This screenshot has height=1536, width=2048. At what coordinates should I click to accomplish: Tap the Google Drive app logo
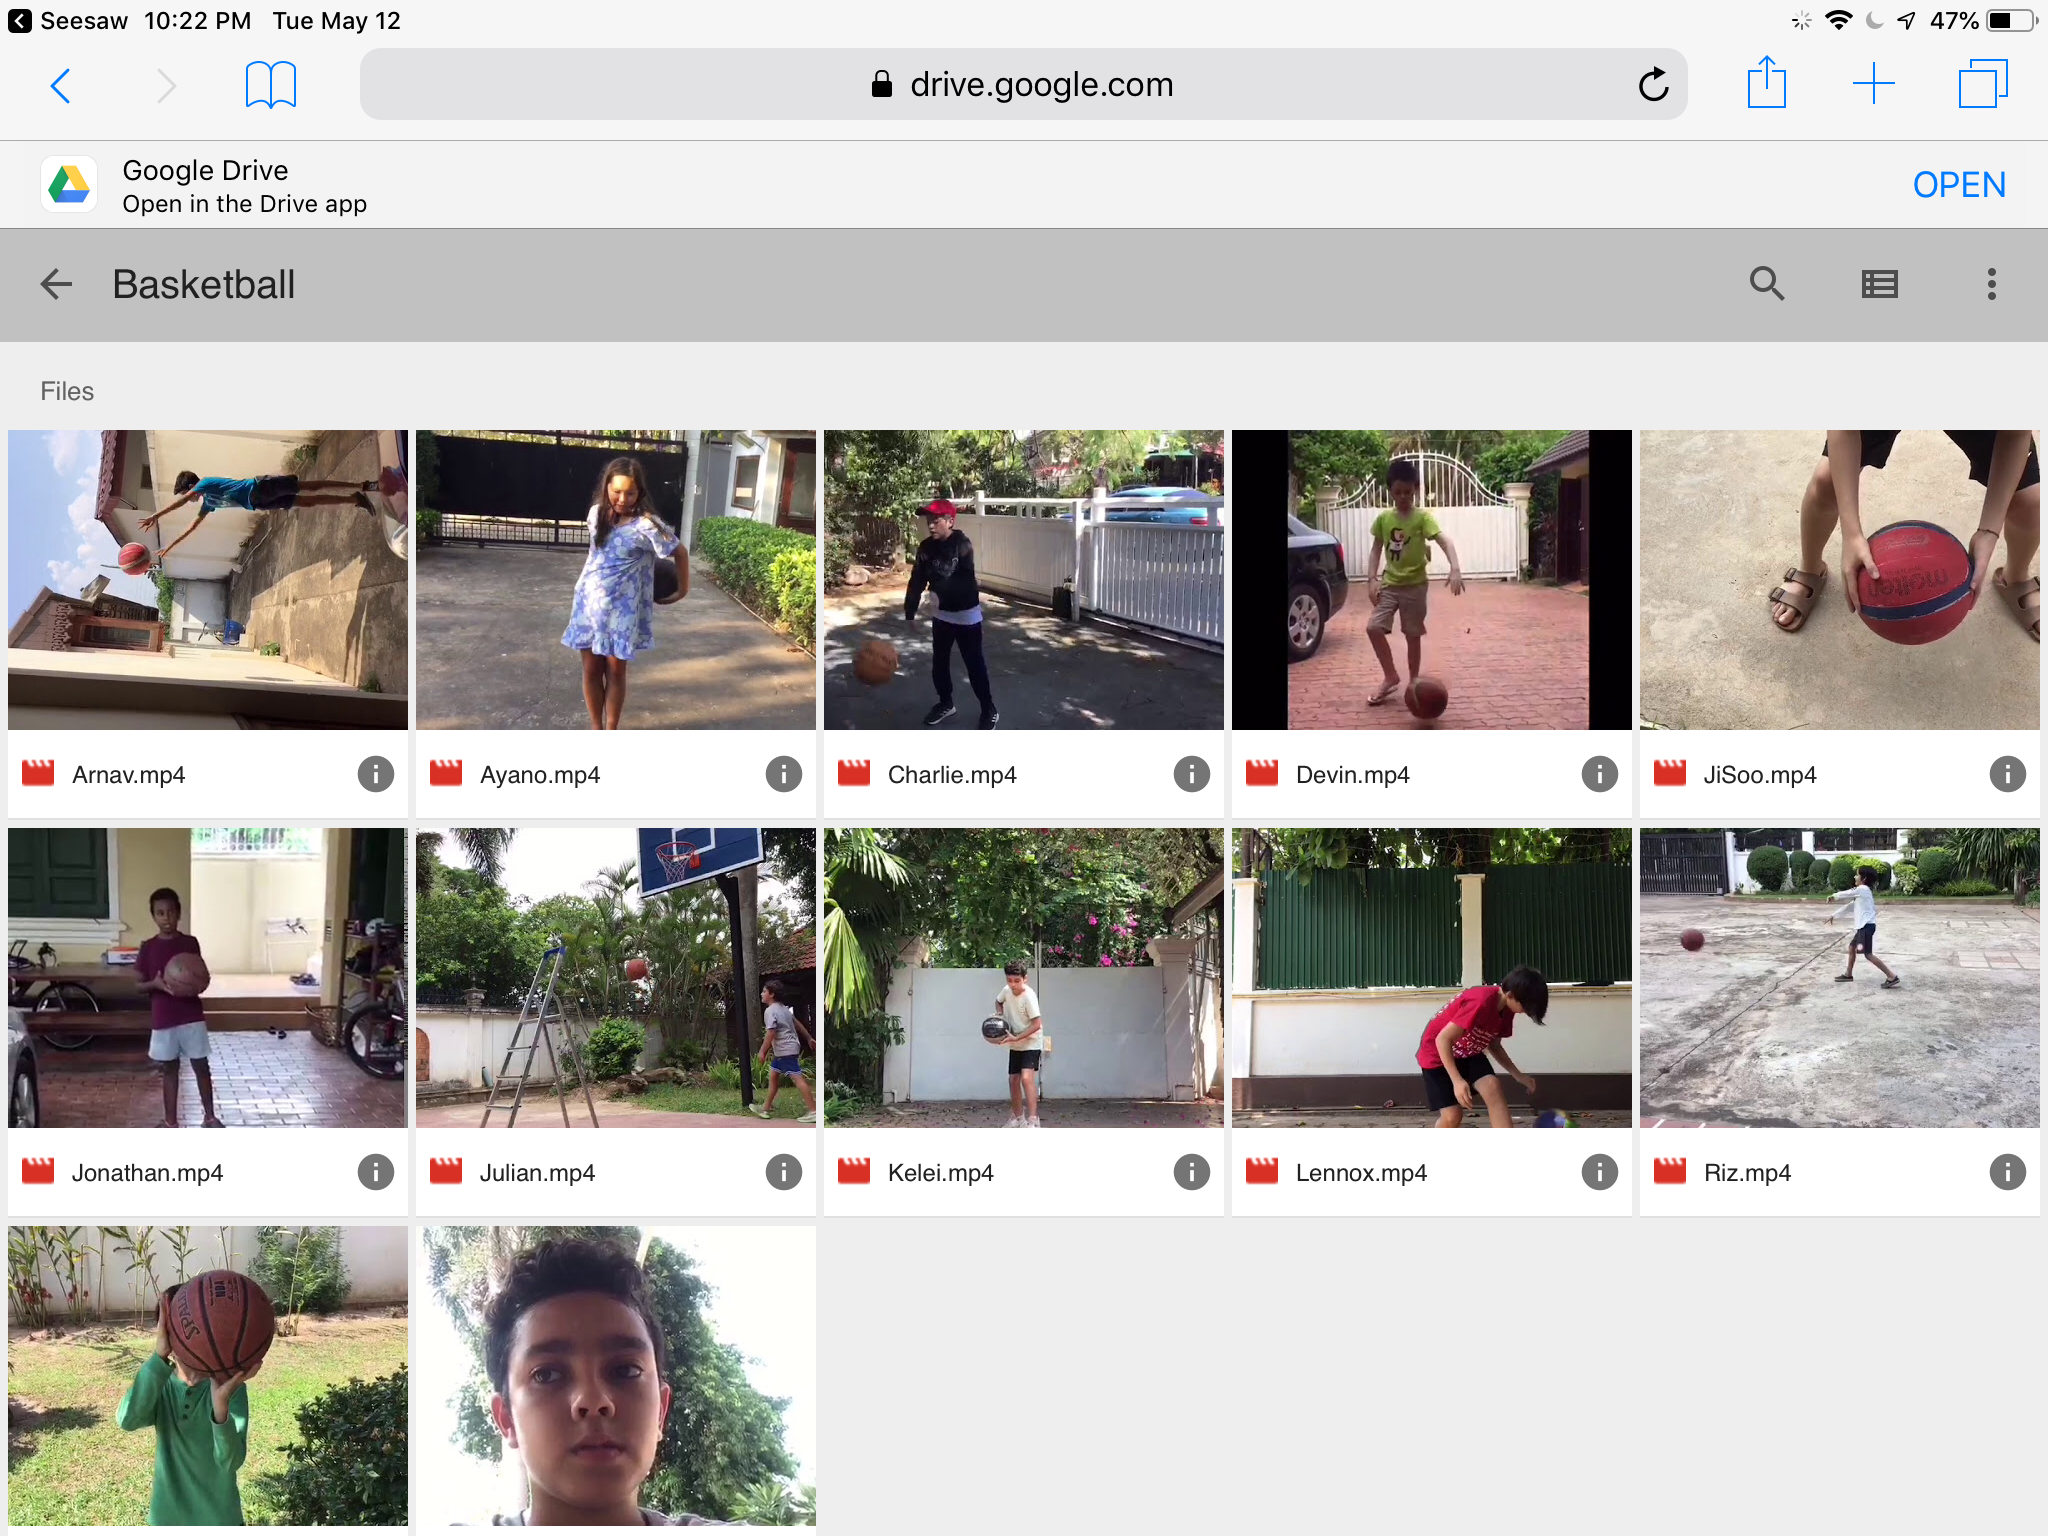(69, 184)
